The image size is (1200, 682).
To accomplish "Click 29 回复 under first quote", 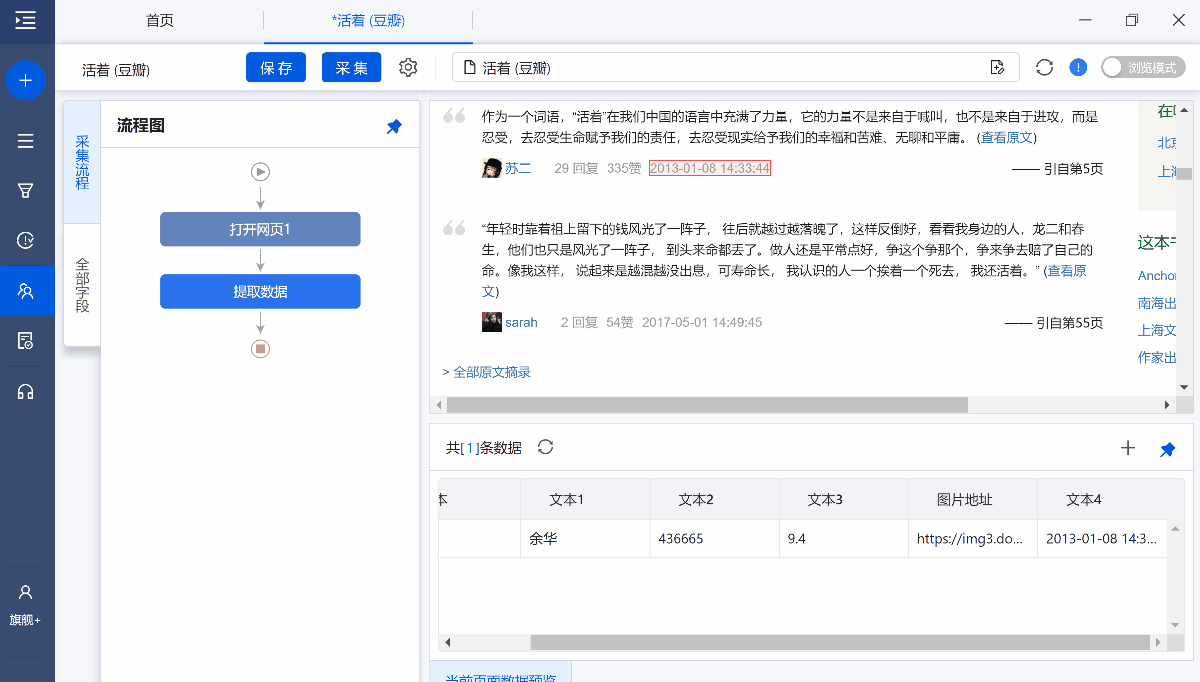I will pos(576,168).
